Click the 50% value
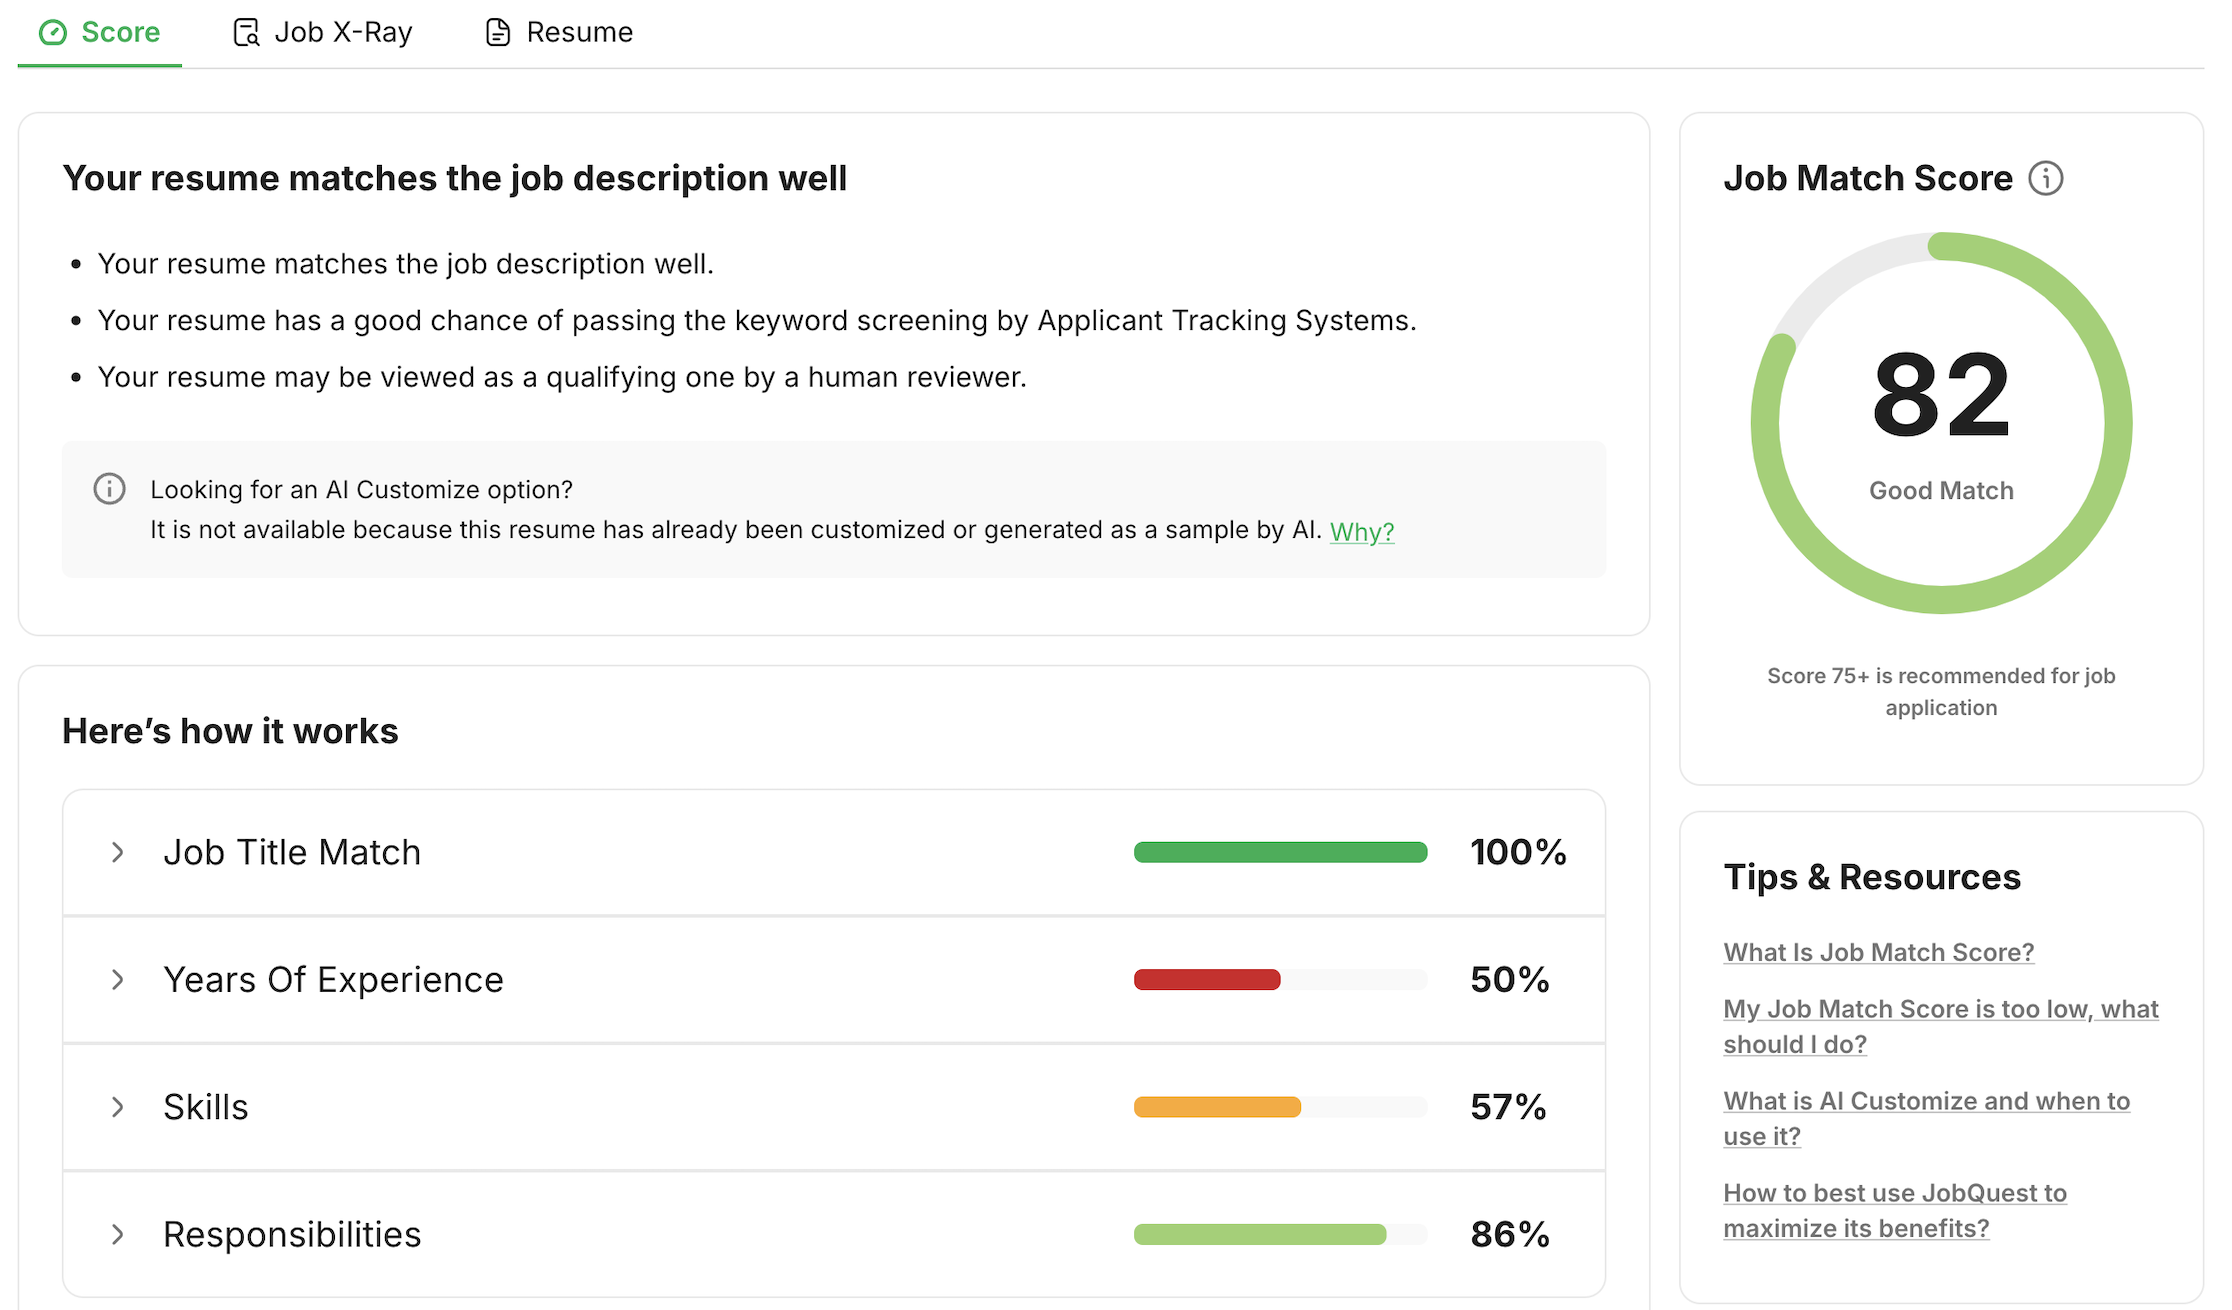Image resolution: width=2232 pixels, height=1310 pixels. click(x=1510, y=980)
